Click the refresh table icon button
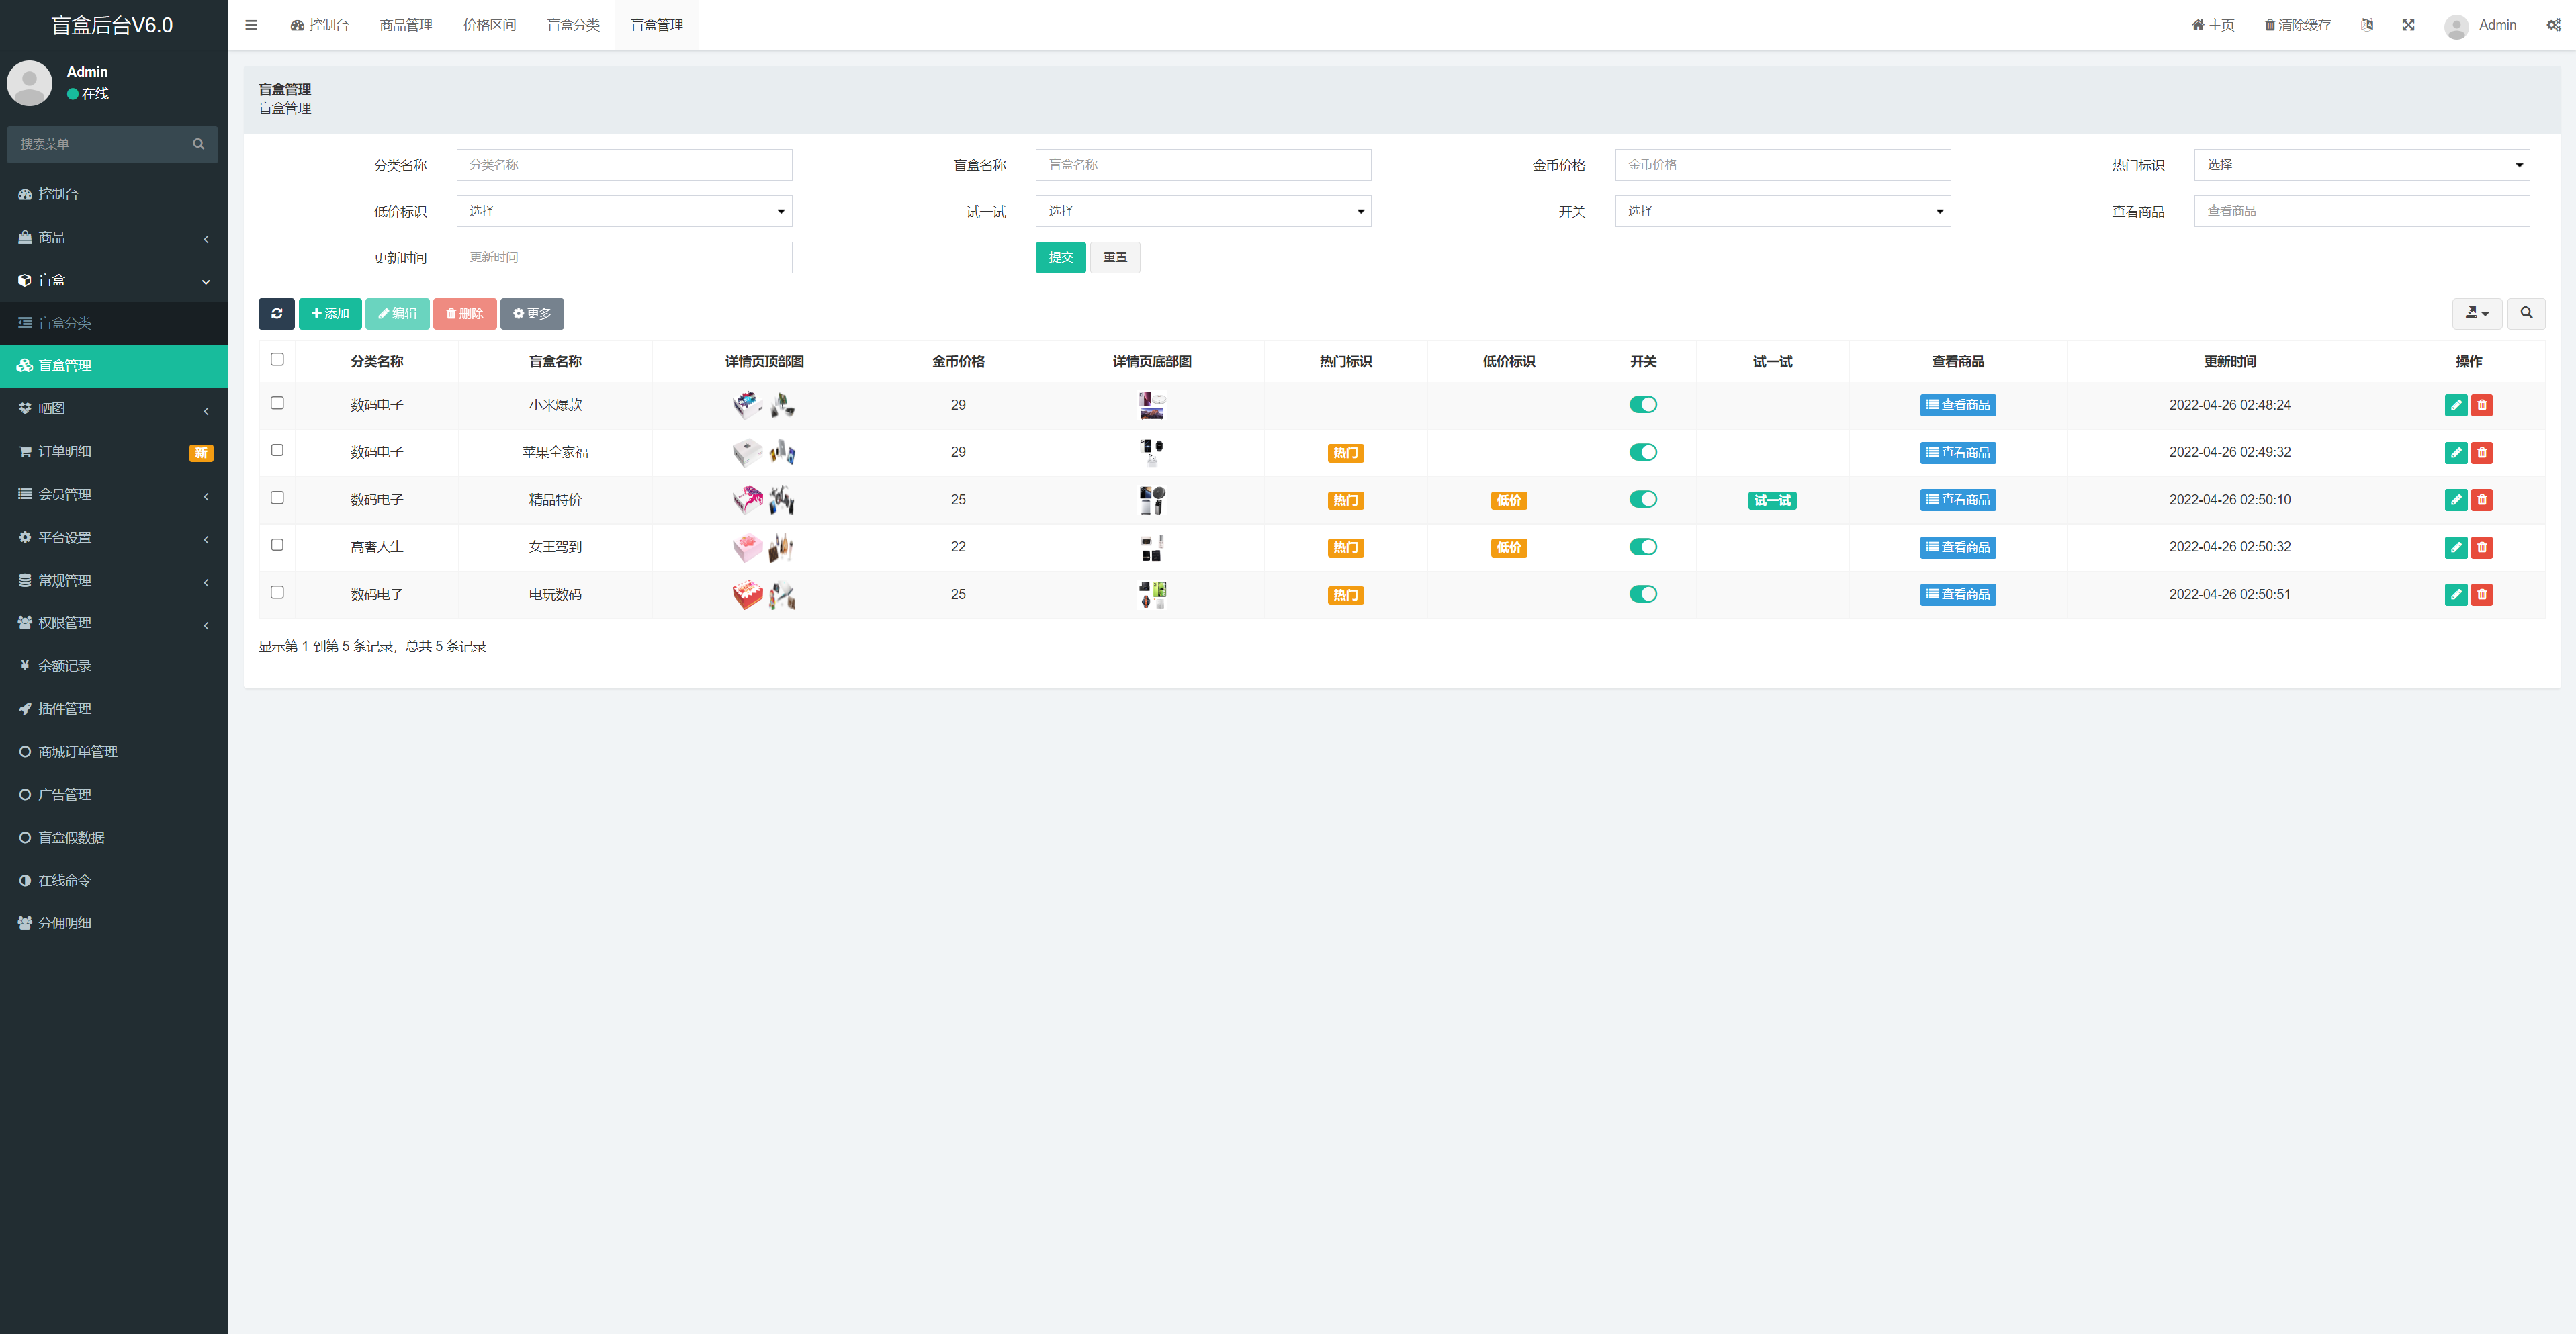Image resolution: width=2576 pixels, height=1334 pixels. pyautogui.click(x=276, y=313)
